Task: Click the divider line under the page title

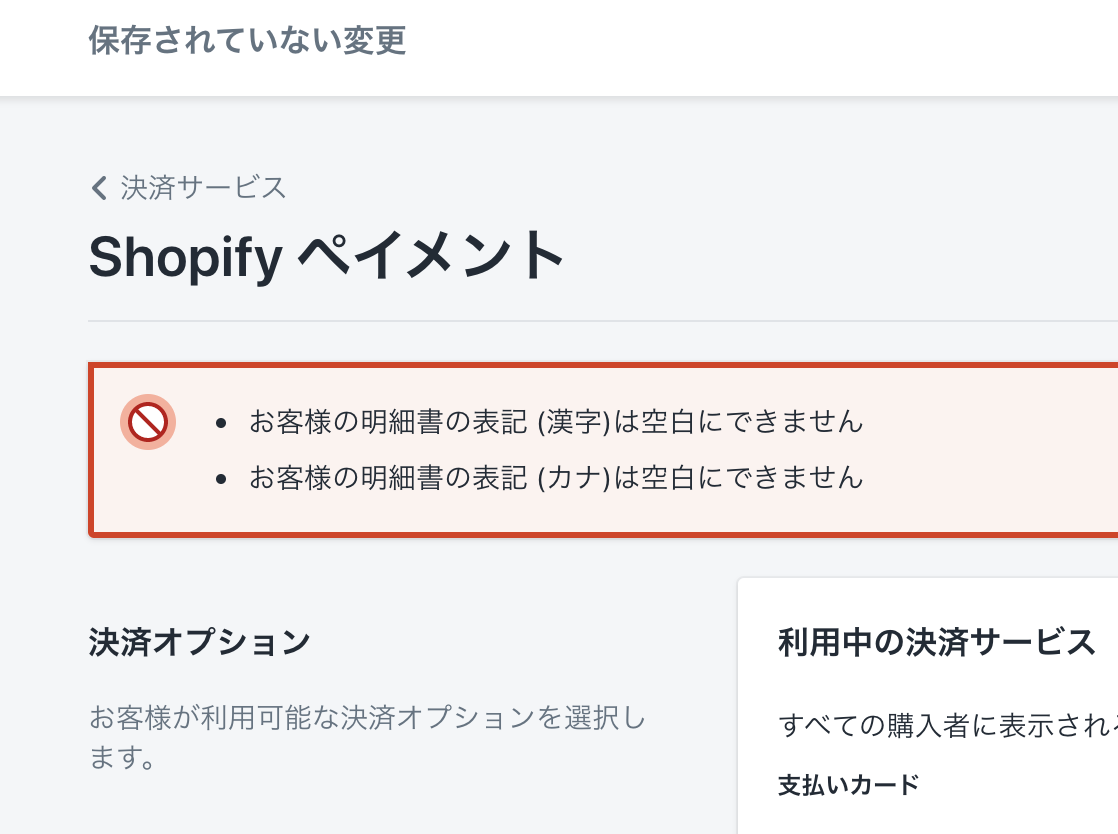Action: (x=600, y=321)
